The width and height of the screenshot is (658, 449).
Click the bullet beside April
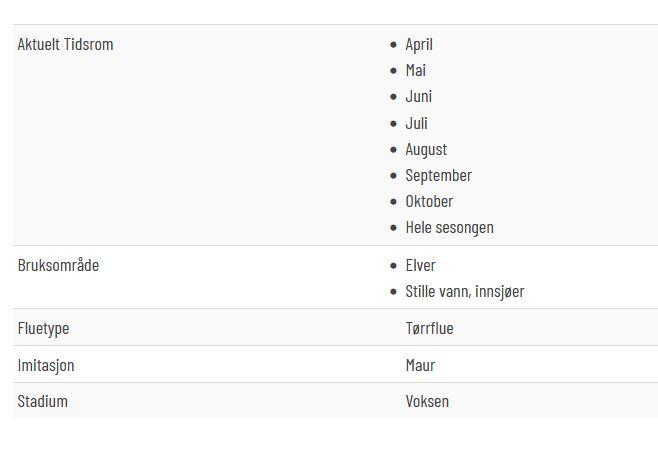pyautogui.click(x=393, y=44)
